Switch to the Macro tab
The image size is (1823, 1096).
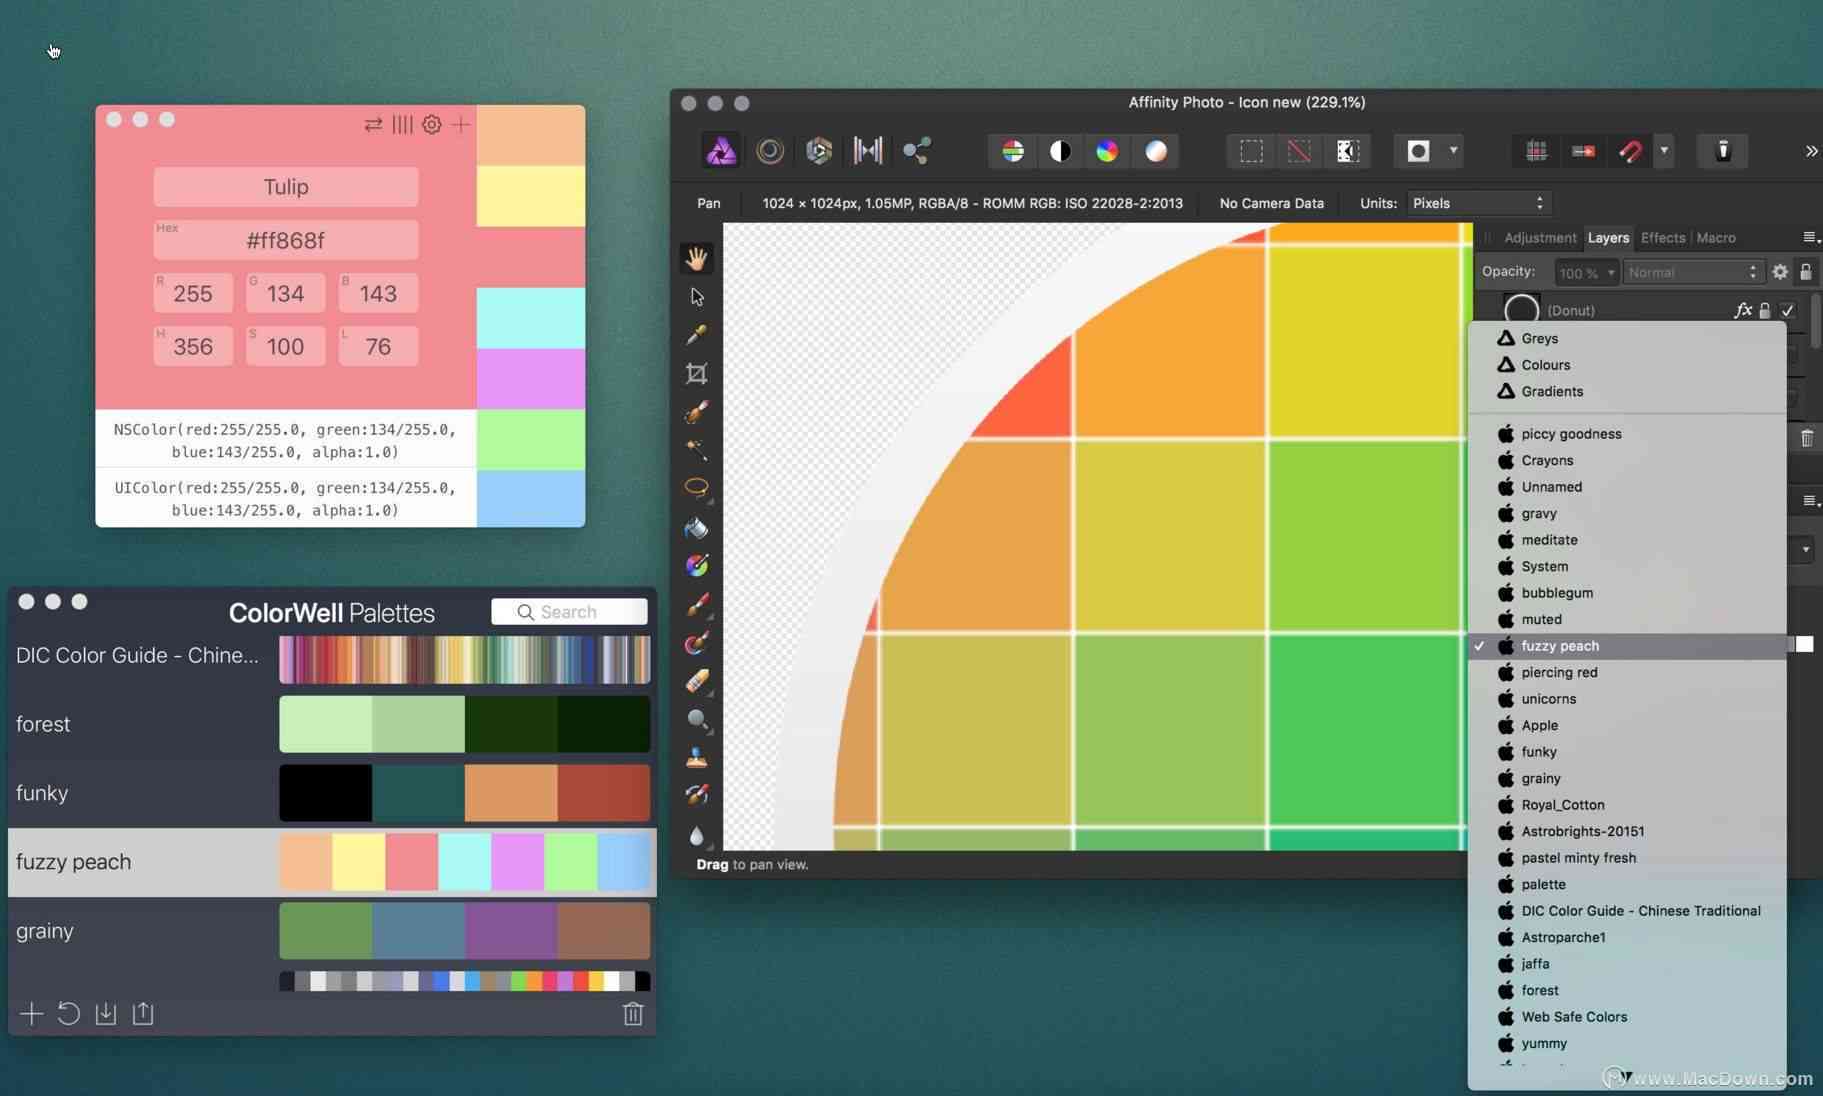1716,238
